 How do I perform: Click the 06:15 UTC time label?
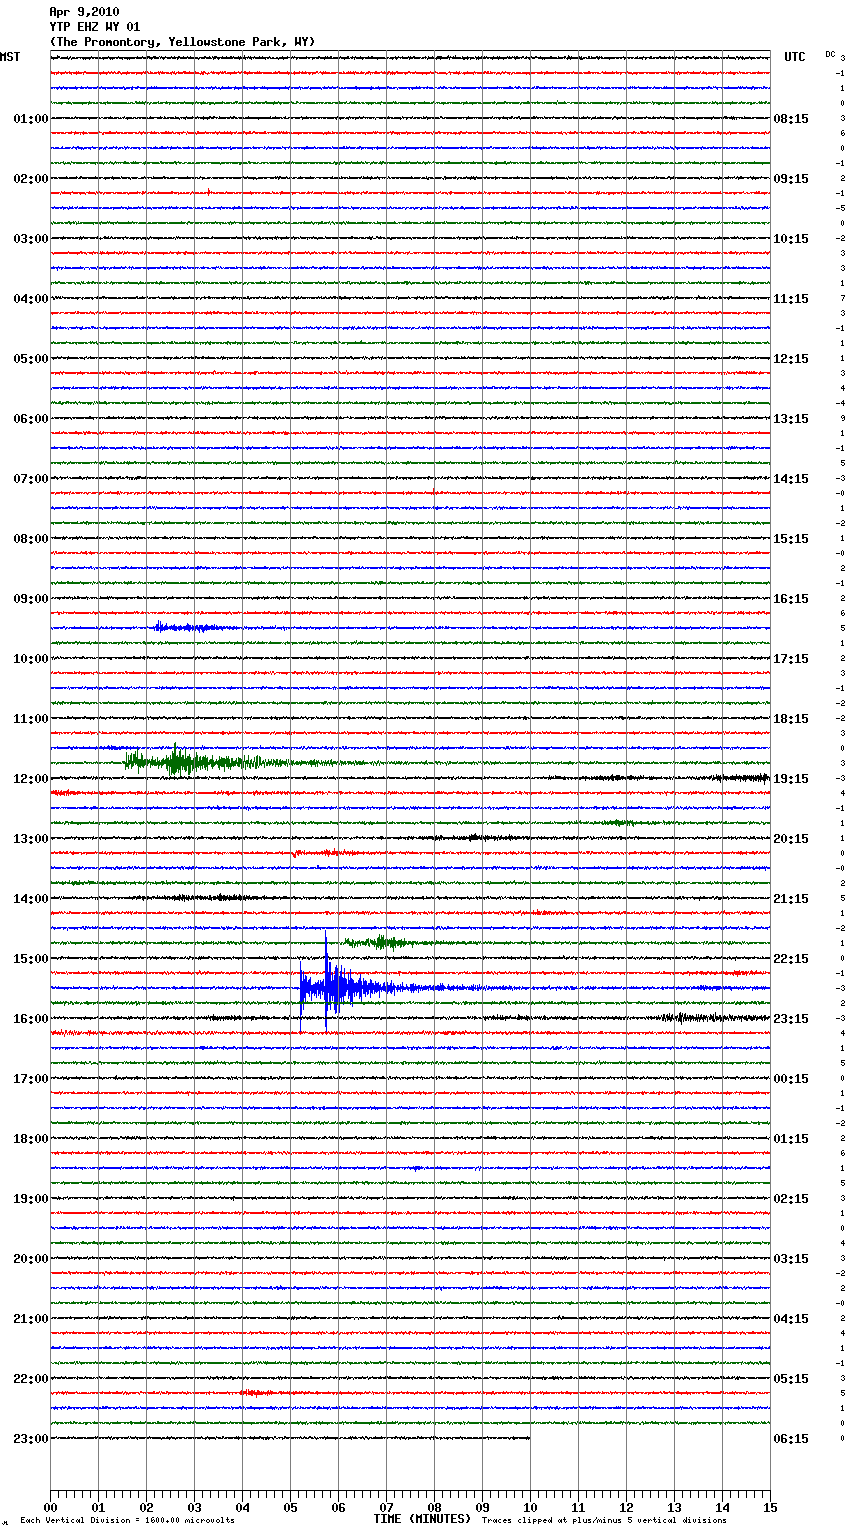coord(791,1439)
